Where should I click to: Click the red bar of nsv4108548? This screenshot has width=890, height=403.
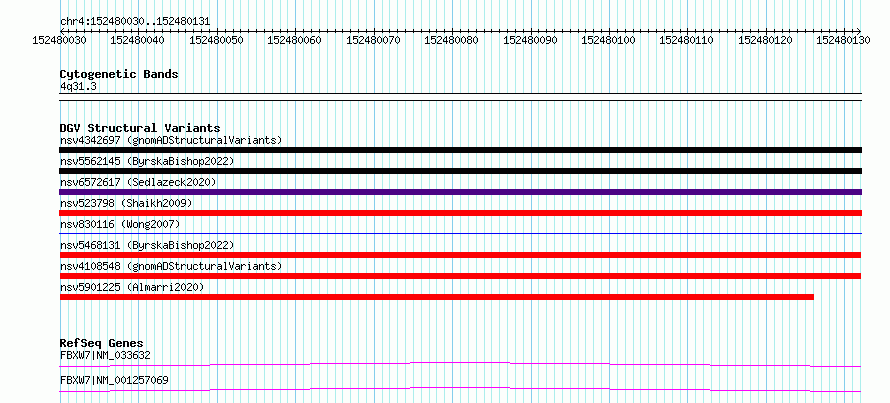pos(460,276)
